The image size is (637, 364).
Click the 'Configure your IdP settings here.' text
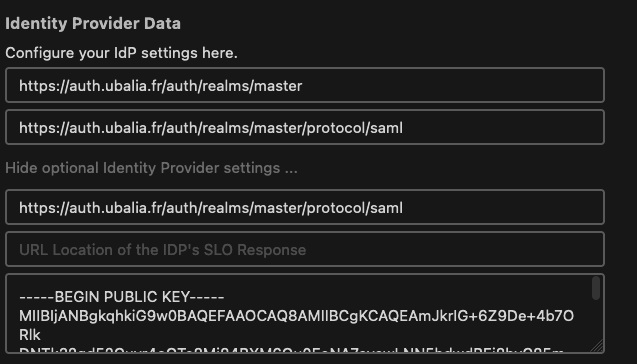pos(121,53)
